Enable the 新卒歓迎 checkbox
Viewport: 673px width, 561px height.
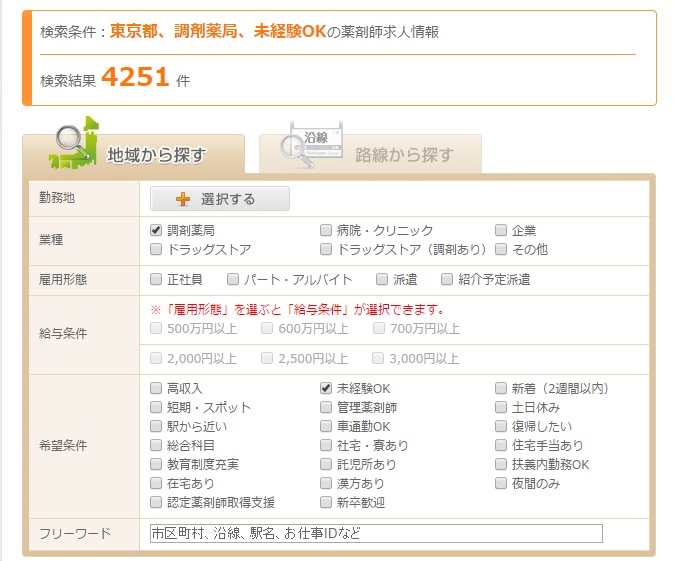pos(326,502)
